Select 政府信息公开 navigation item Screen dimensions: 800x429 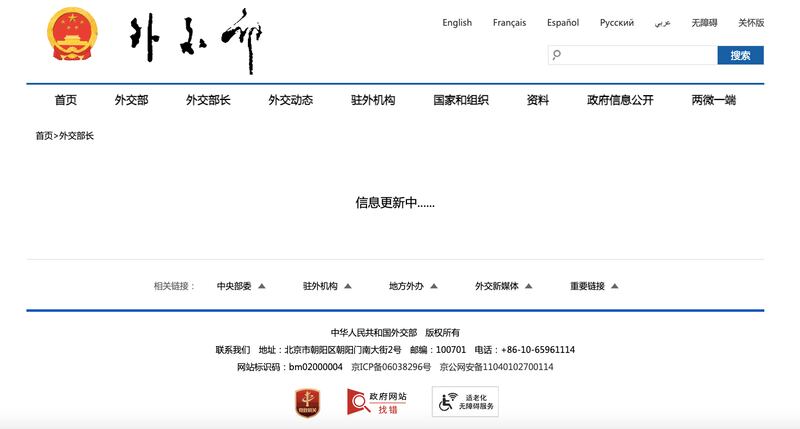point(620,100)
